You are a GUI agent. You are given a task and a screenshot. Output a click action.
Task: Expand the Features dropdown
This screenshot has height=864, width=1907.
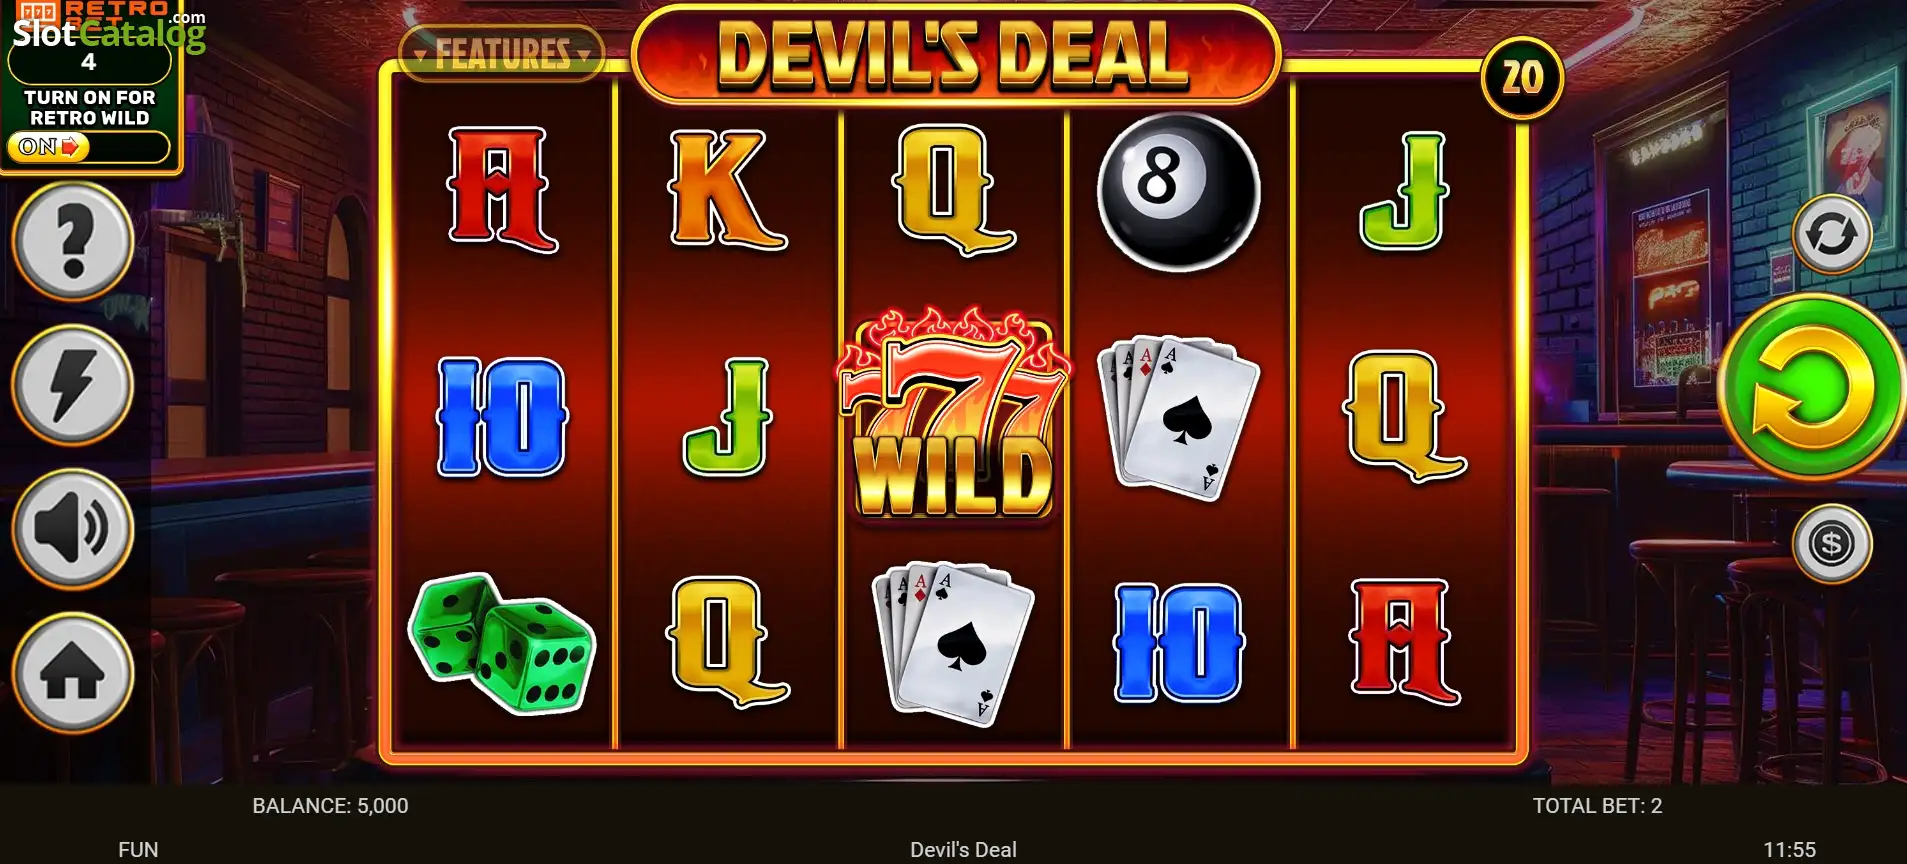[502, 53]
